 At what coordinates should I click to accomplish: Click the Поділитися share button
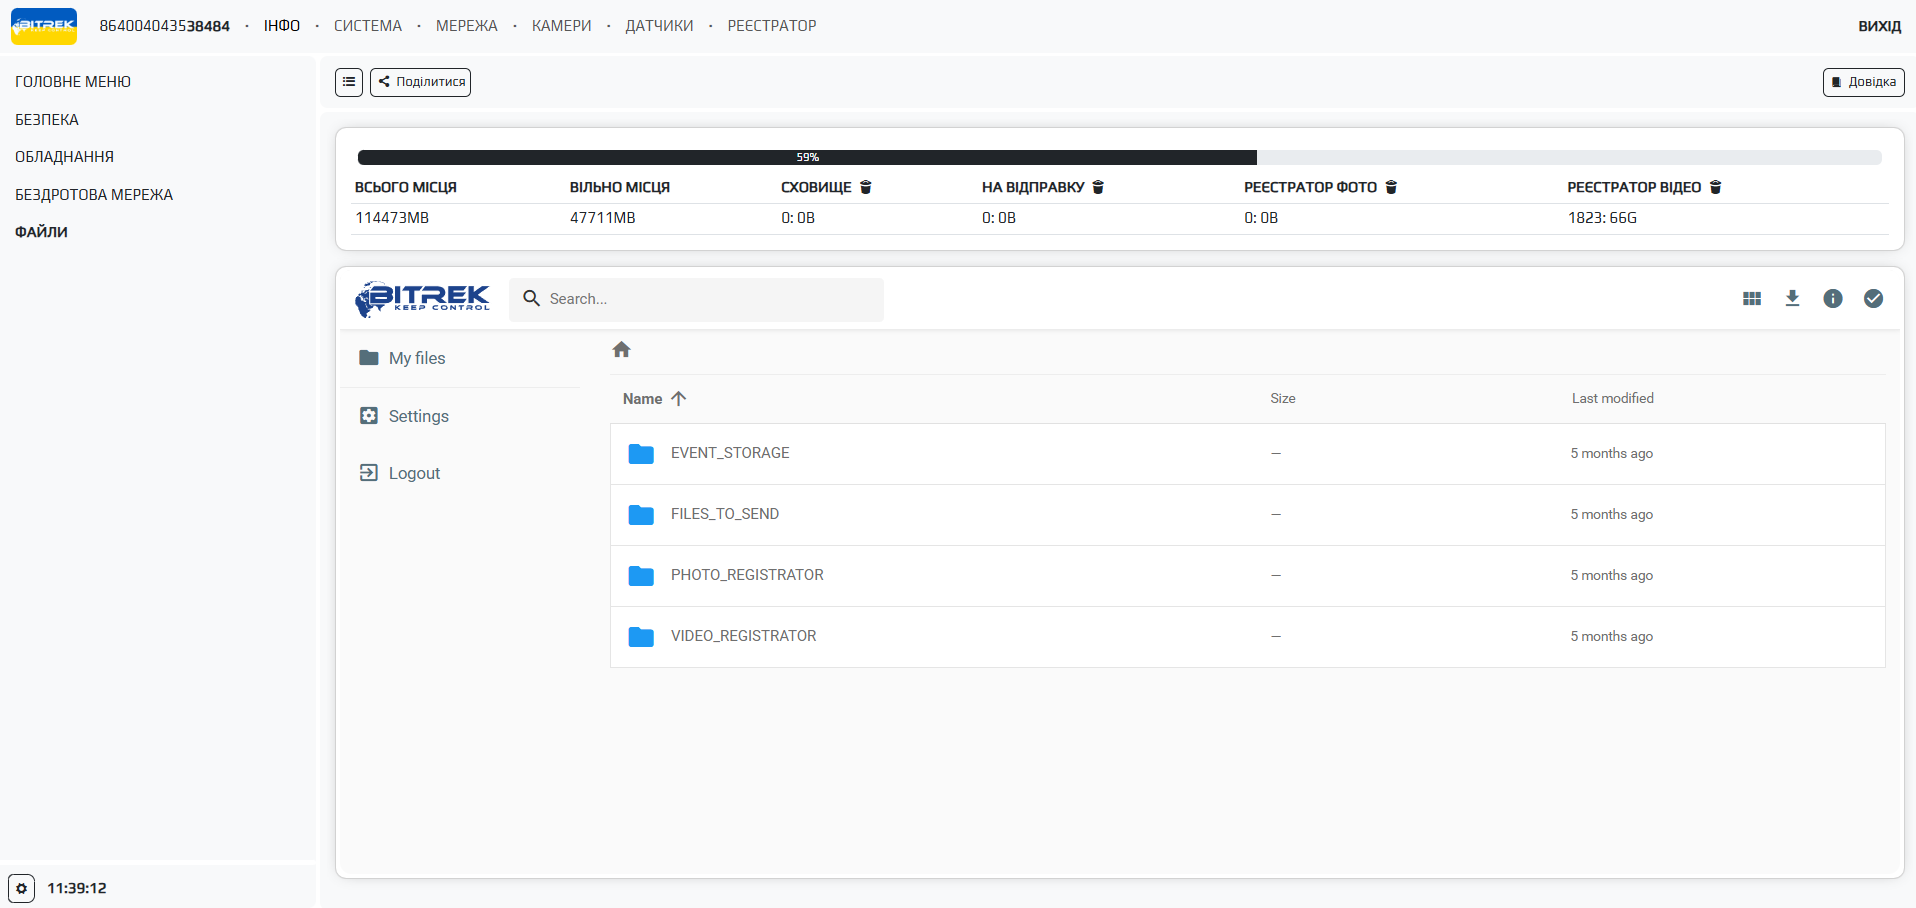tap(421, 82)
